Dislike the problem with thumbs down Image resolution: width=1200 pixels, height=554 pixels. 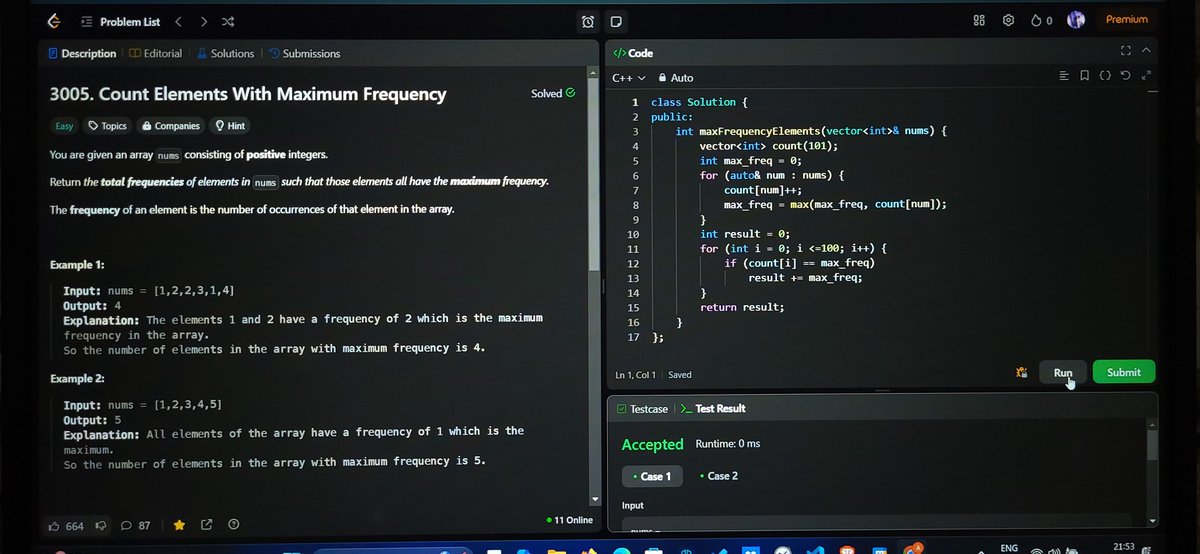101,525
